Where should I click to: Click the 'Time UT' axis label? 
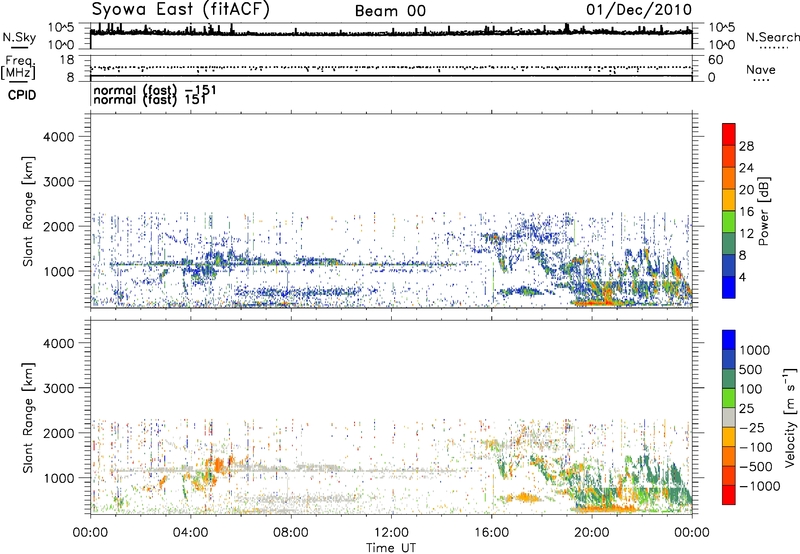click(391, 548)
